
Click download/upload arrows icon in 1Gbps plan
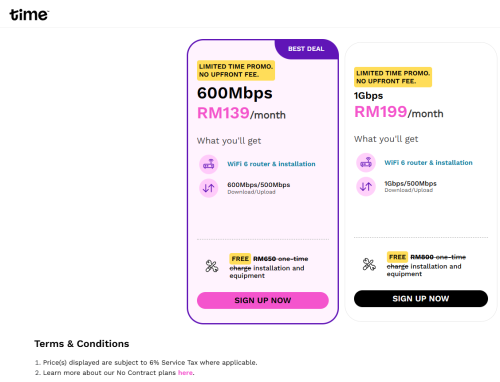[x=366, y=187]
